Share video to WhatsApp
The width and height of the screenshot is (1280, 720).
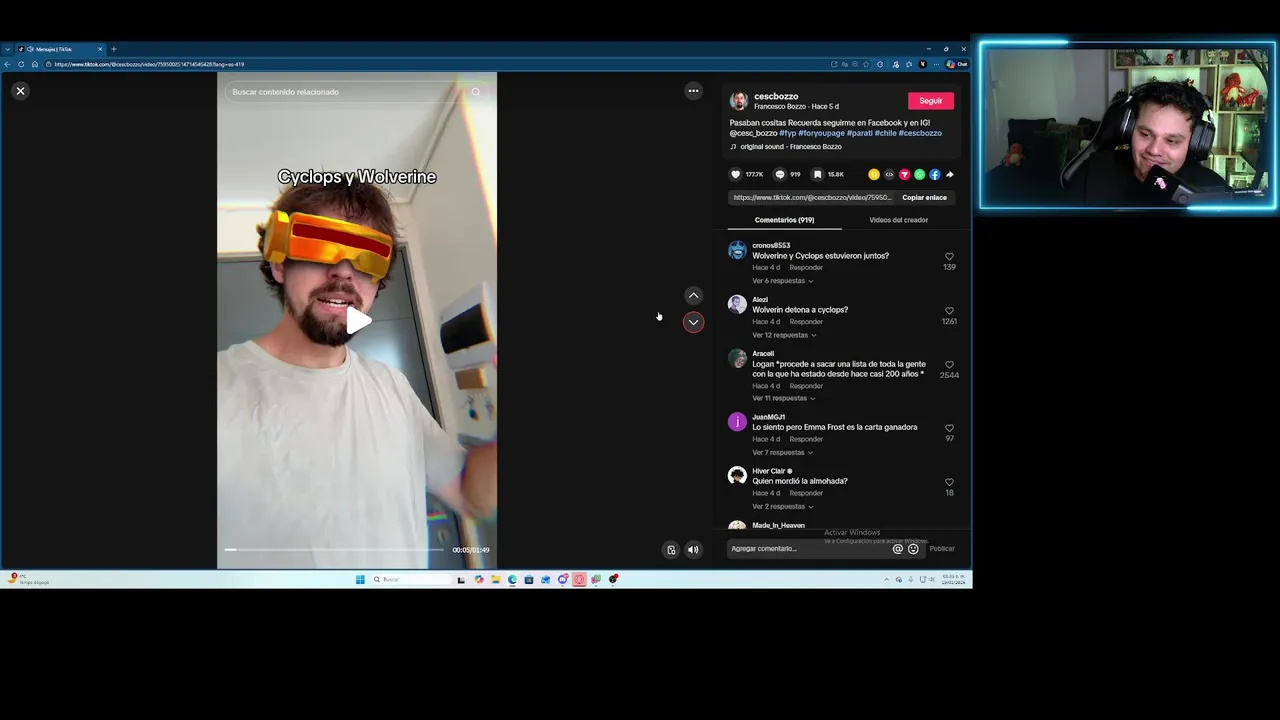click(x=919, y=174)
